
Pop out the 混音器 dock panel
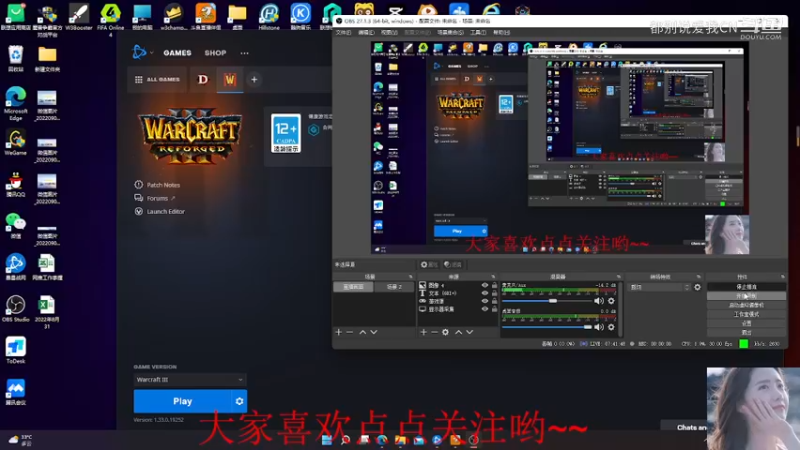tap(618, 277)
